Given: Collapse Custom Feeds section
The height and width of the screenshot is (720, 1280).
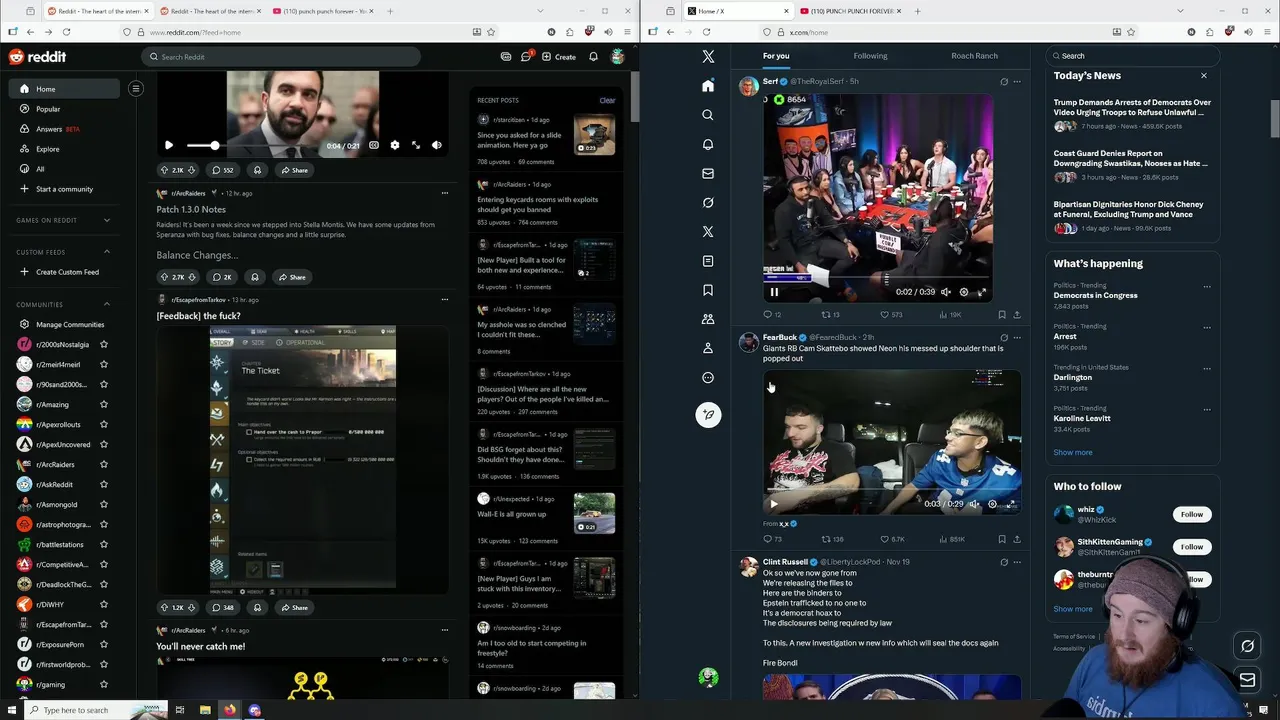Looking at the screenshot, I should tap(107, 252).
